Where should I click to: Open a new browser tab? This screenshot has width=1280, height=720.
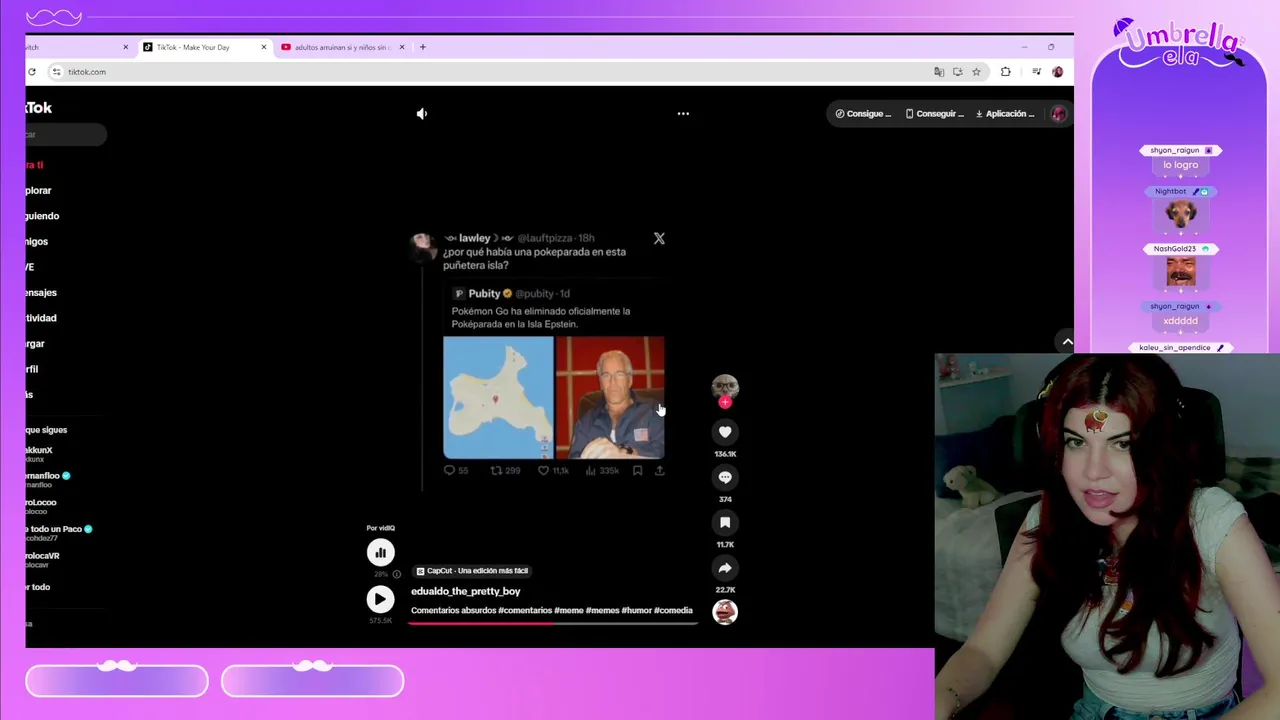423,47
